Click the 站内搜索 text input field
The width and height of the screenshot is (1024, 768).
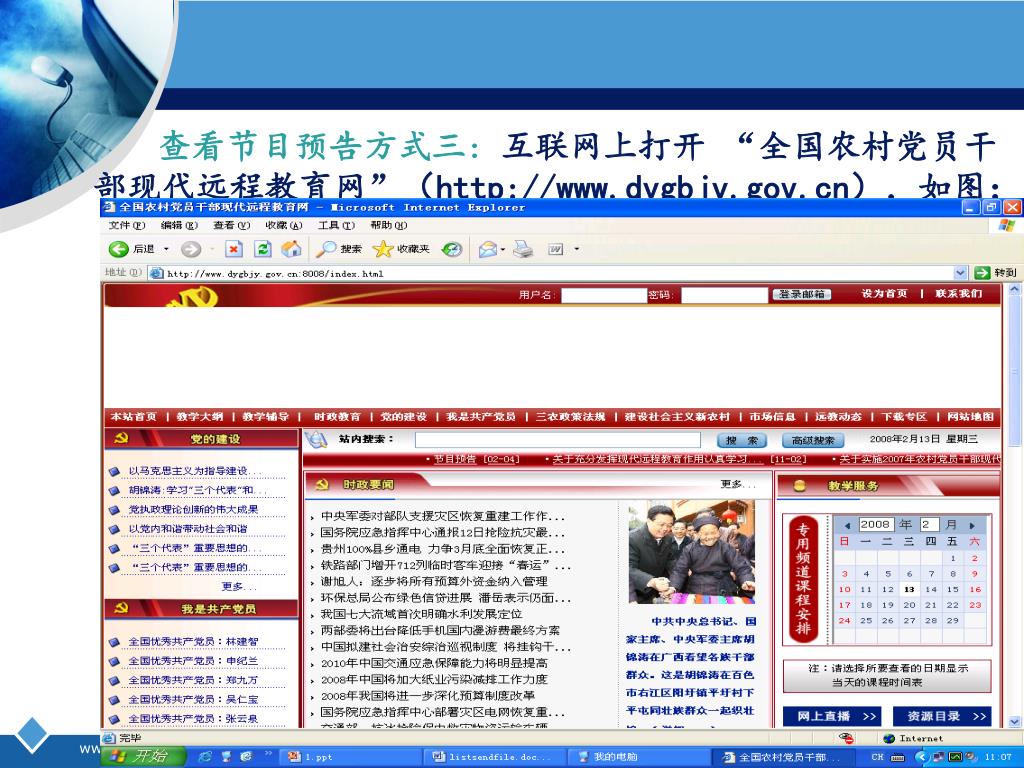[558, 440]
